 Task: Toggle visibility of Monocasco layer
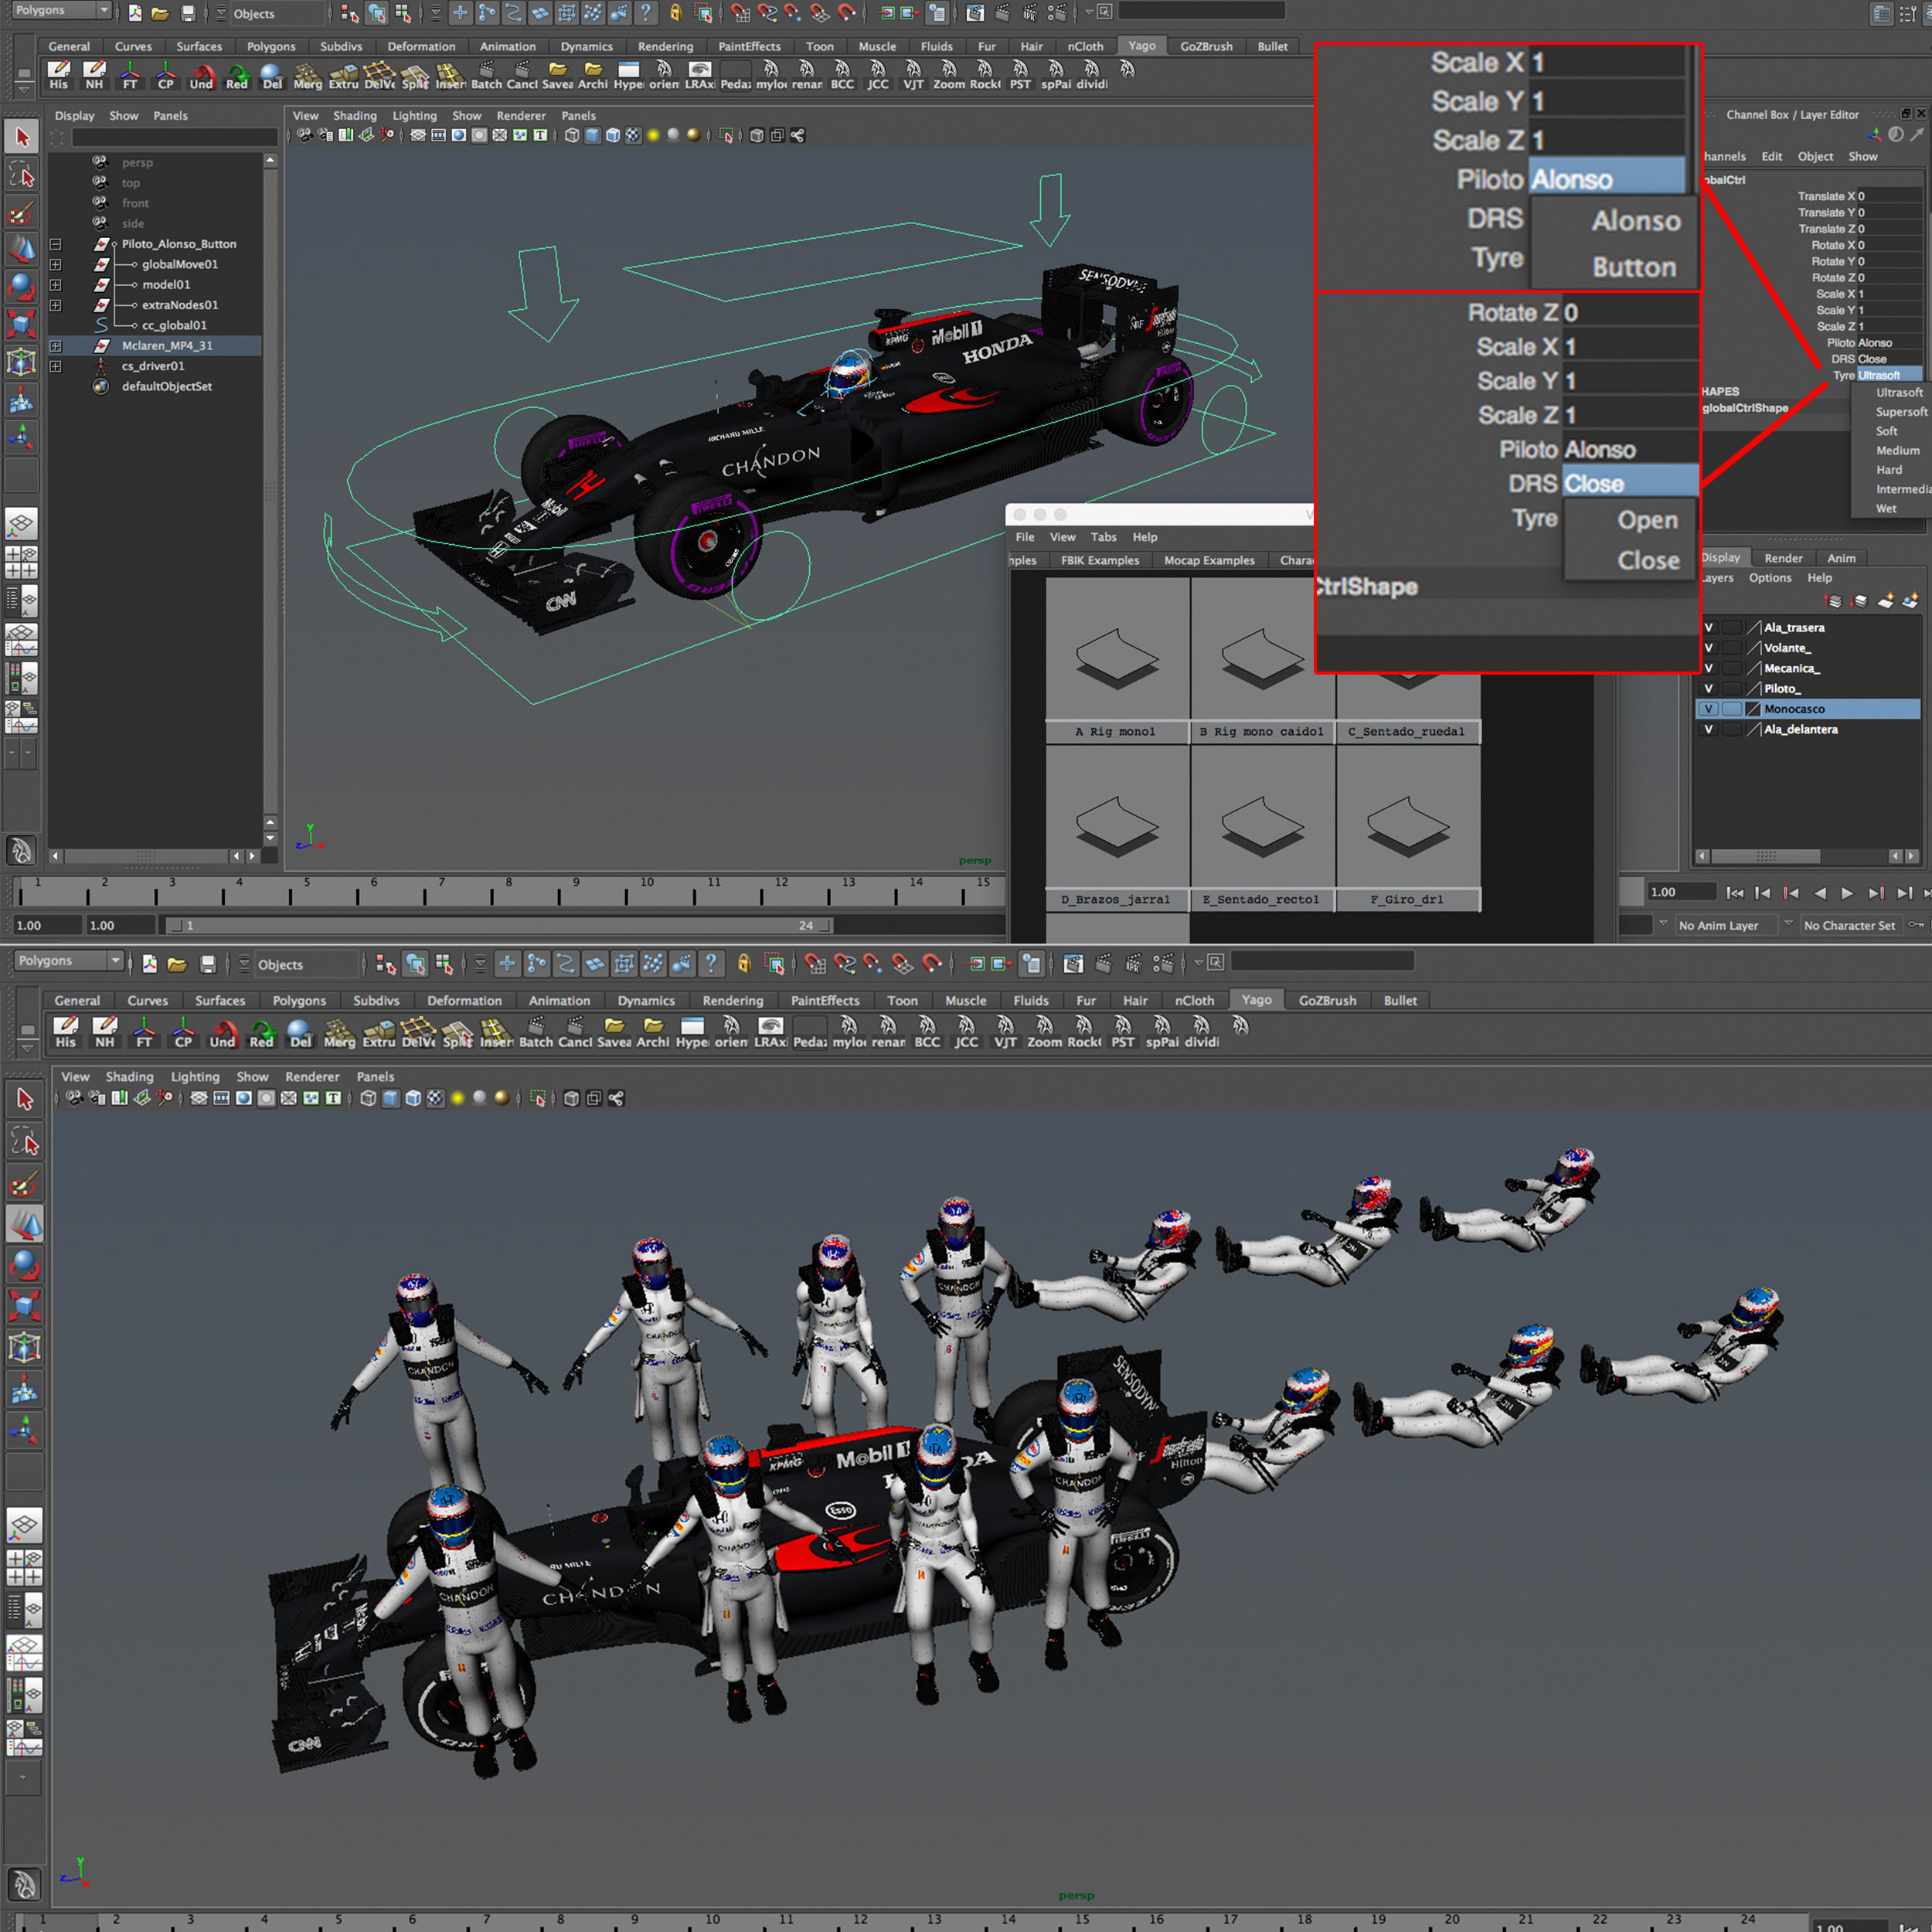pos(1708,709)
